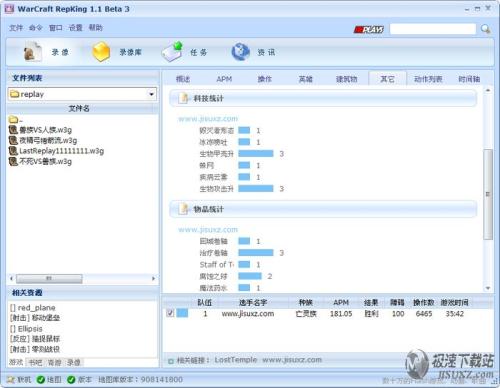This screenshot has width=500, height=388.
Task: Click the green check icon next to 地图
Action: point(41,380)
